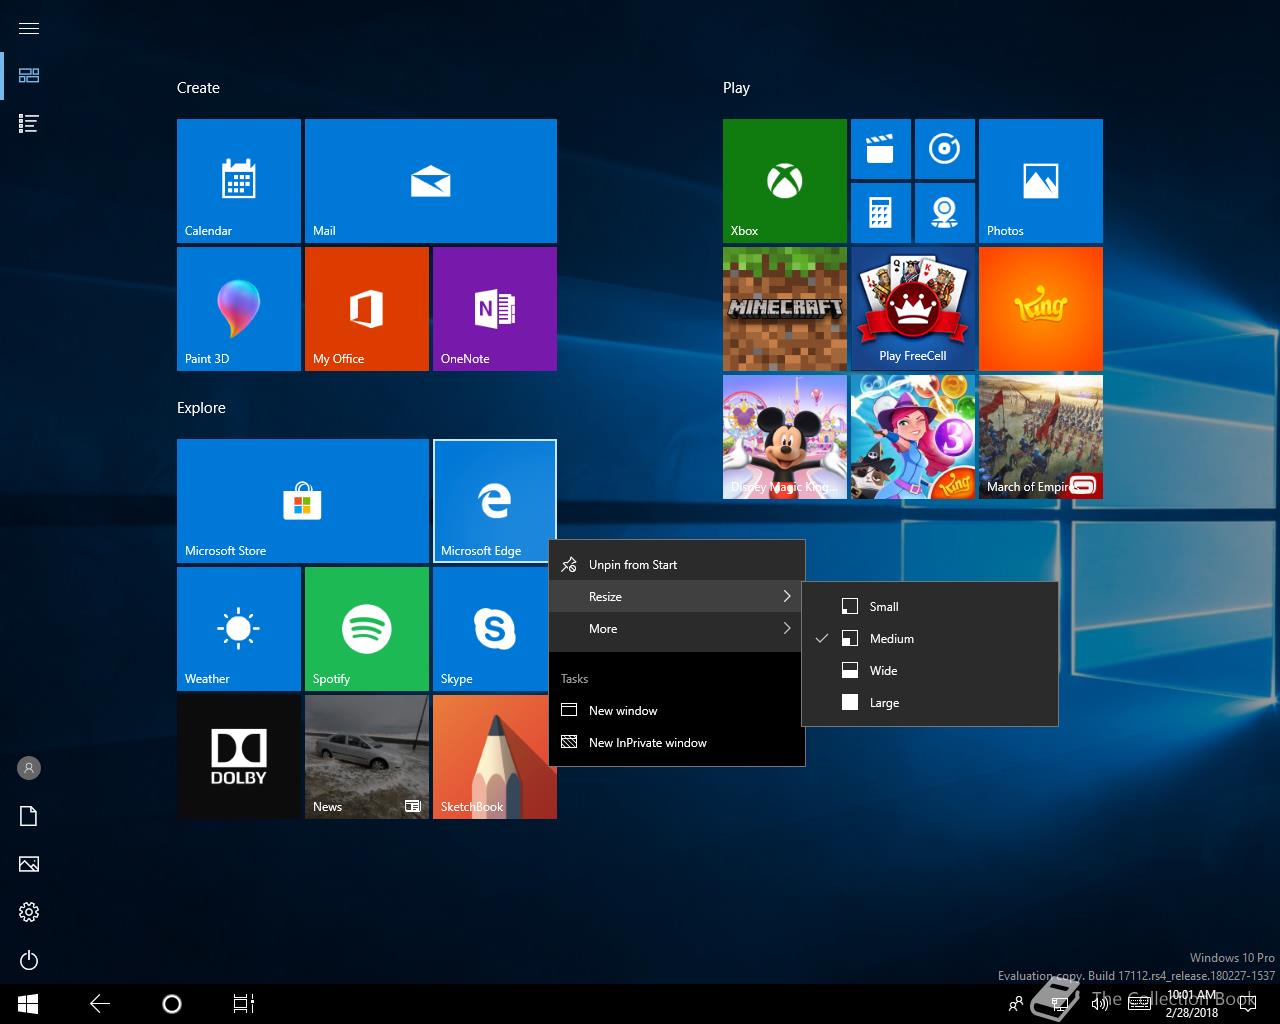Click the taskbar Back arrow
This screenshot has width=1280, height=1024.
(100, 1004)
